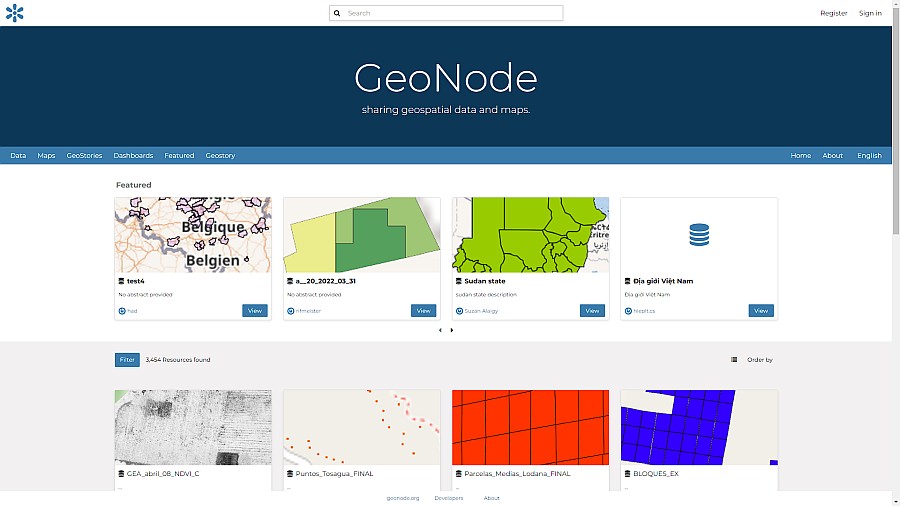This screenshot has height=506, width=900.
Task: Click the database icon on Địa giới Việt Nam card
Action: click(x=699, y=235)
